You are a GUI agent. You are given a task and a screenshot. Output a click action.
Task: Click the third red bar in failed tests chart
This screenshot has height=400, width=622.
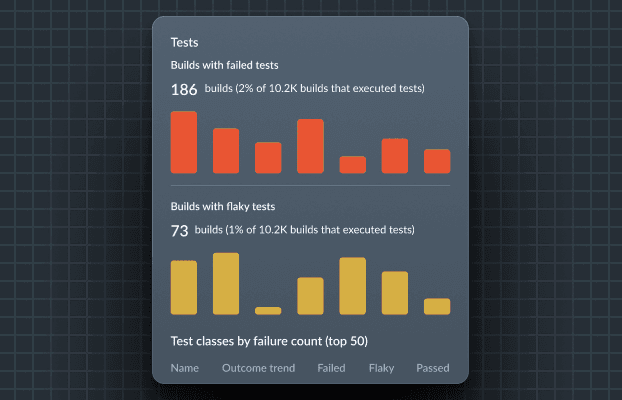[x=268, y=158]
